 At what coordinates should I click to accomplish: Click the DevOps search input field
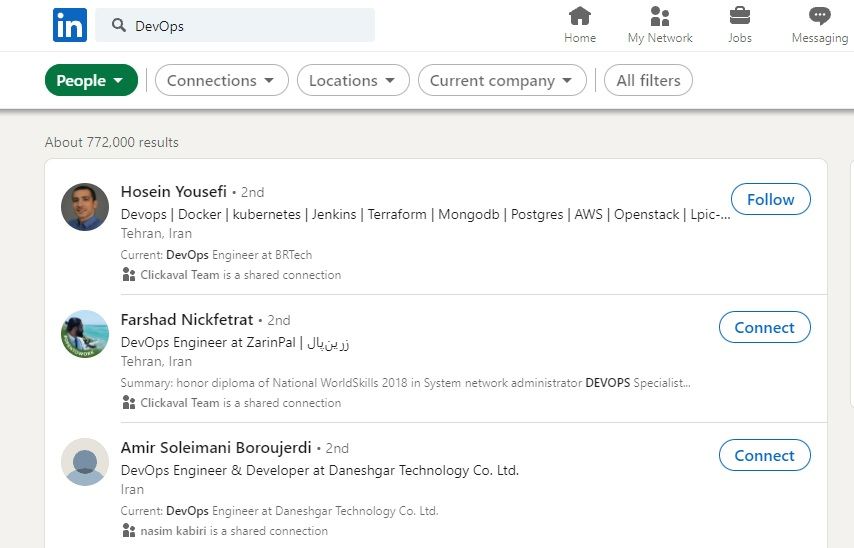(x=235, y=25)
